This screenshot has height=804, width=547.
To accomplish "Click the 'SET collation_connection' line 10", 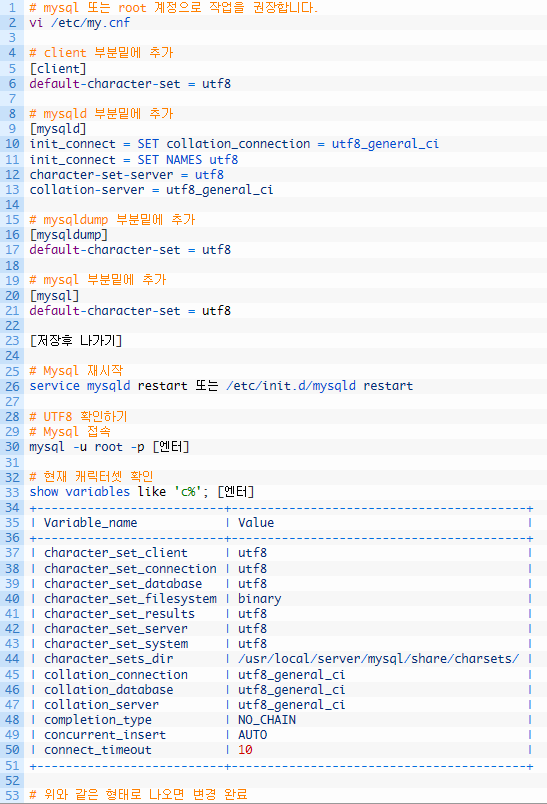I will [x=234, y=144].
